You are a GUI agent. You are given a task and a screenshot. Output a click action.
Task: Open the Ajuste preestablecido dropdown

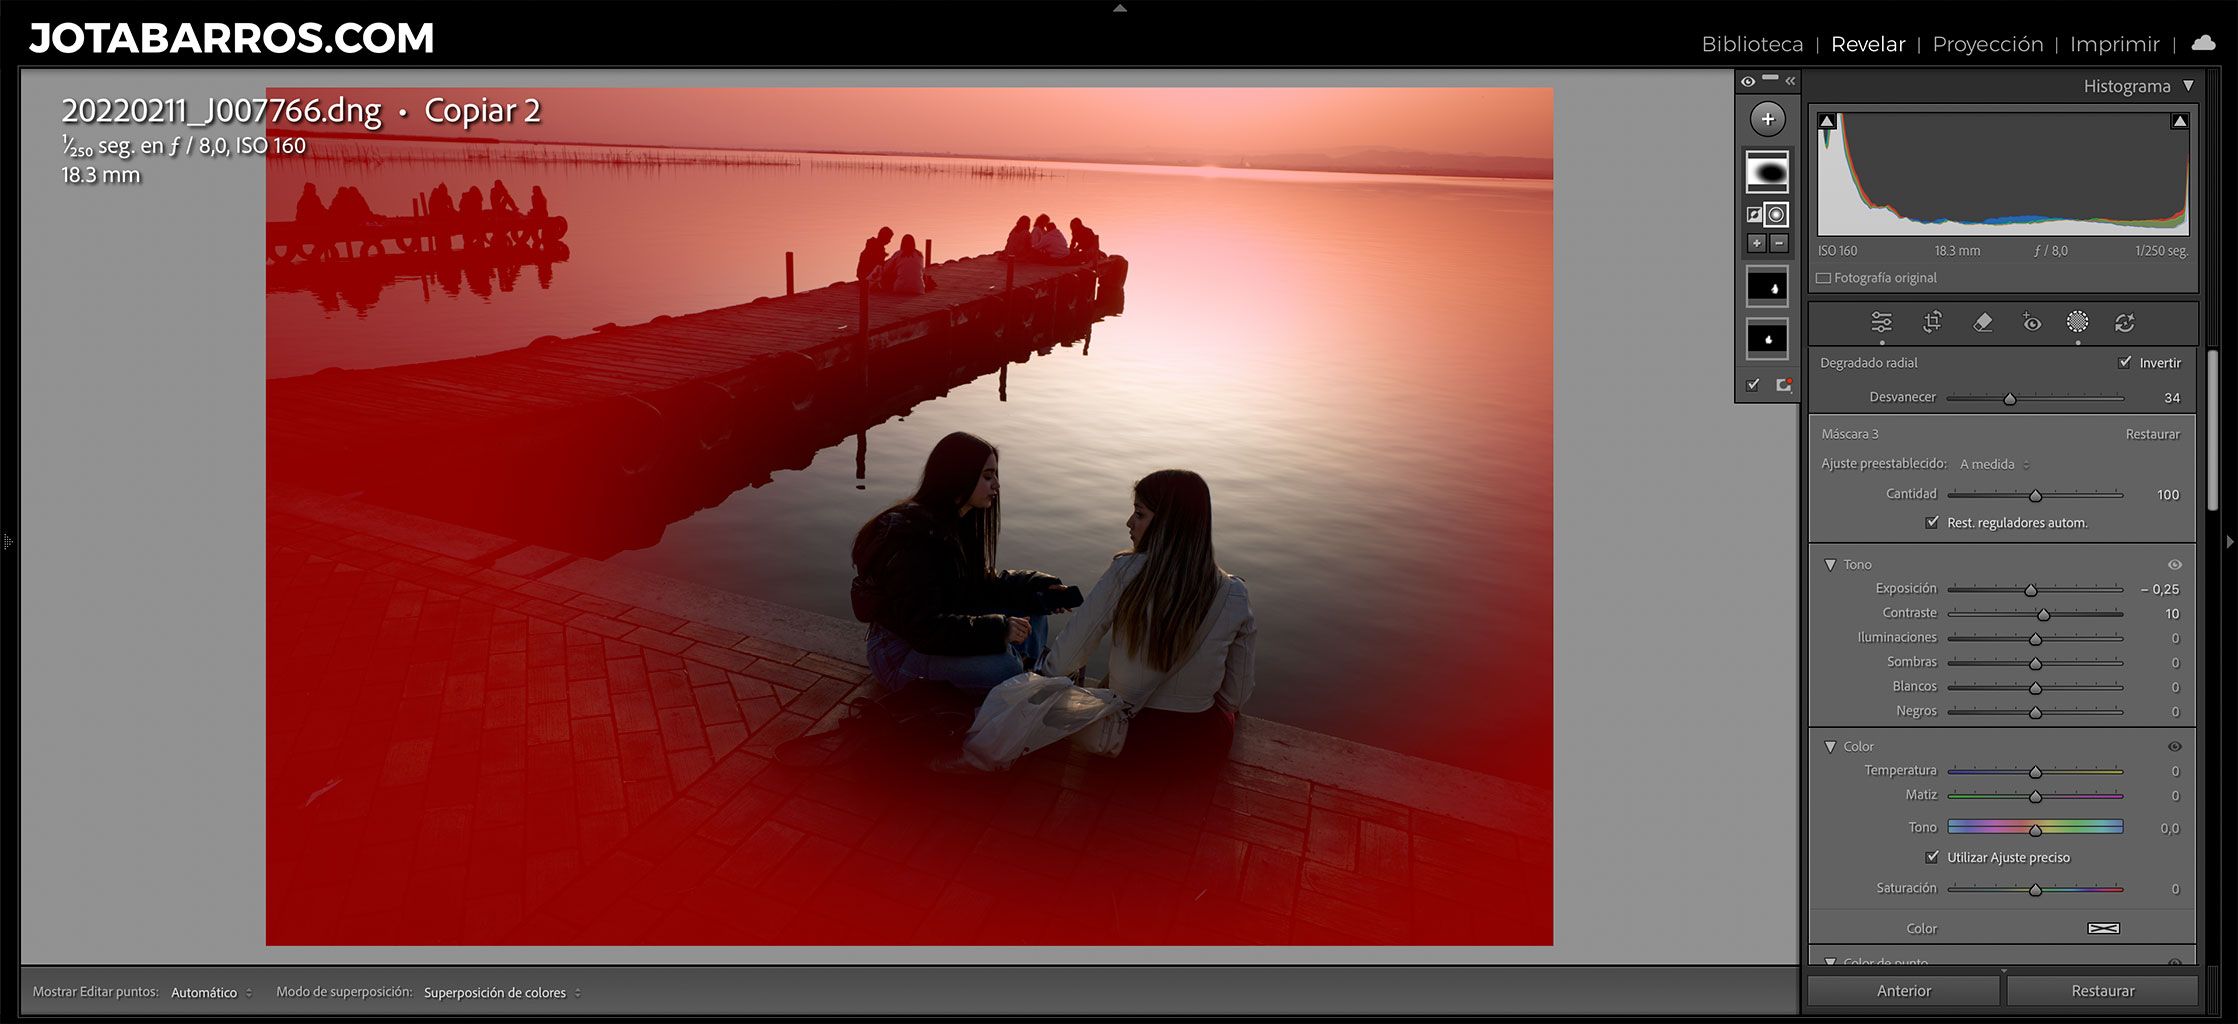(1994, 464)
